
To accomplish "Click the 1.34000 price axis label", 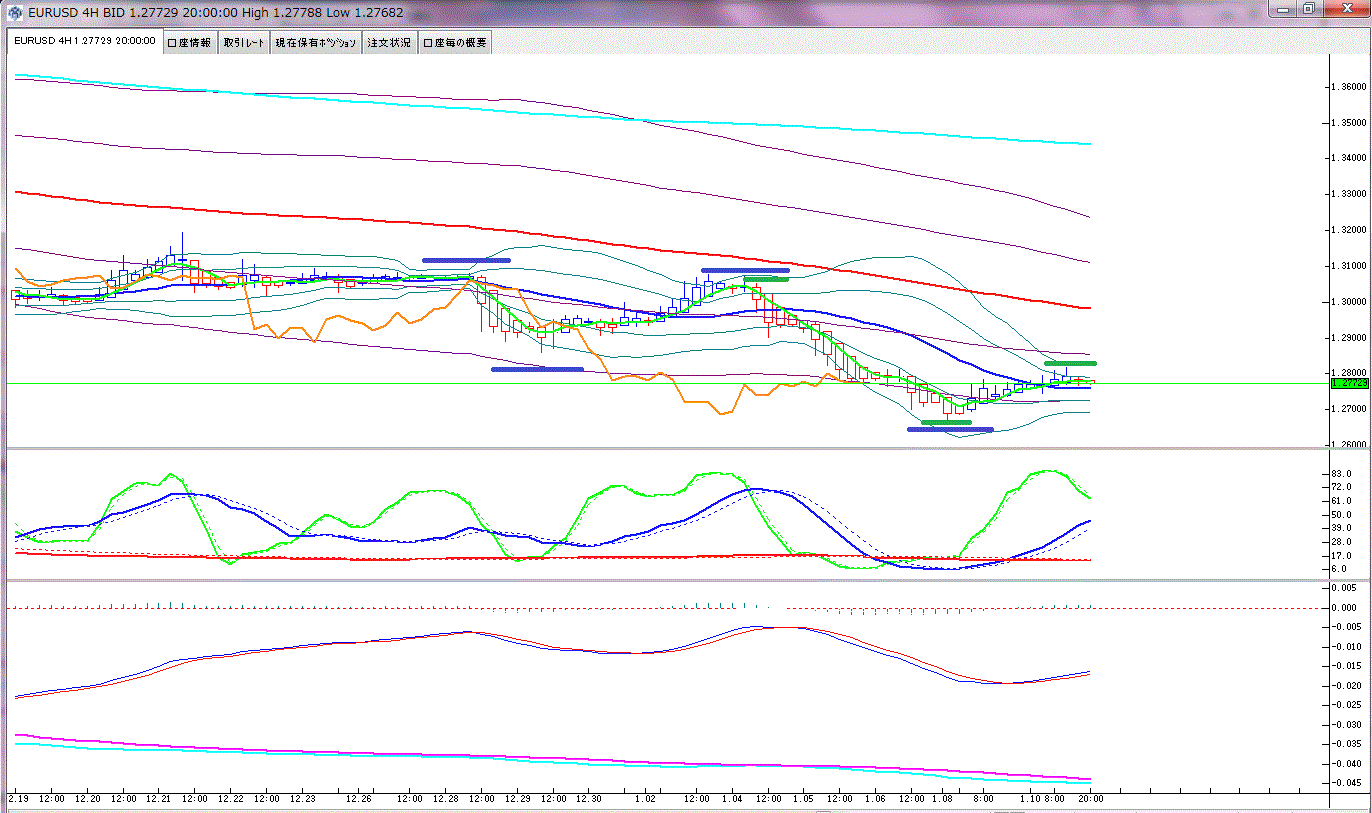I will click(x=1349, y=158).
